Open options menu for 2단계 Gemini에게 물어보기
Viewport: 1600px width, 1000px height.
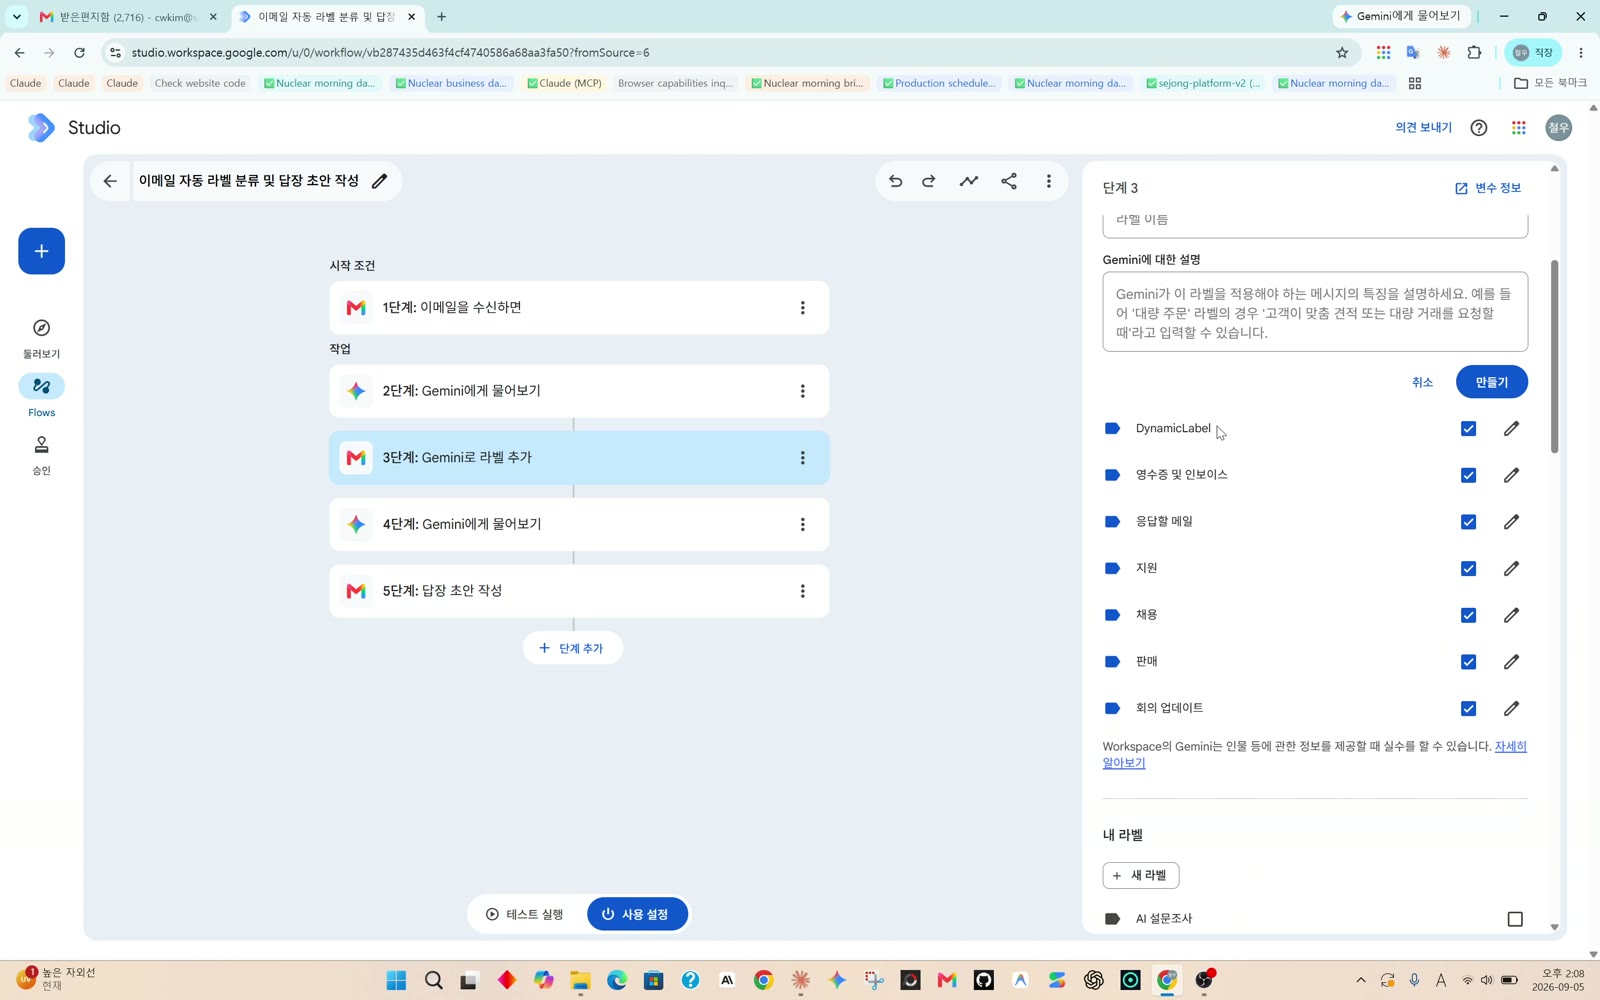(x=802, y=391)
